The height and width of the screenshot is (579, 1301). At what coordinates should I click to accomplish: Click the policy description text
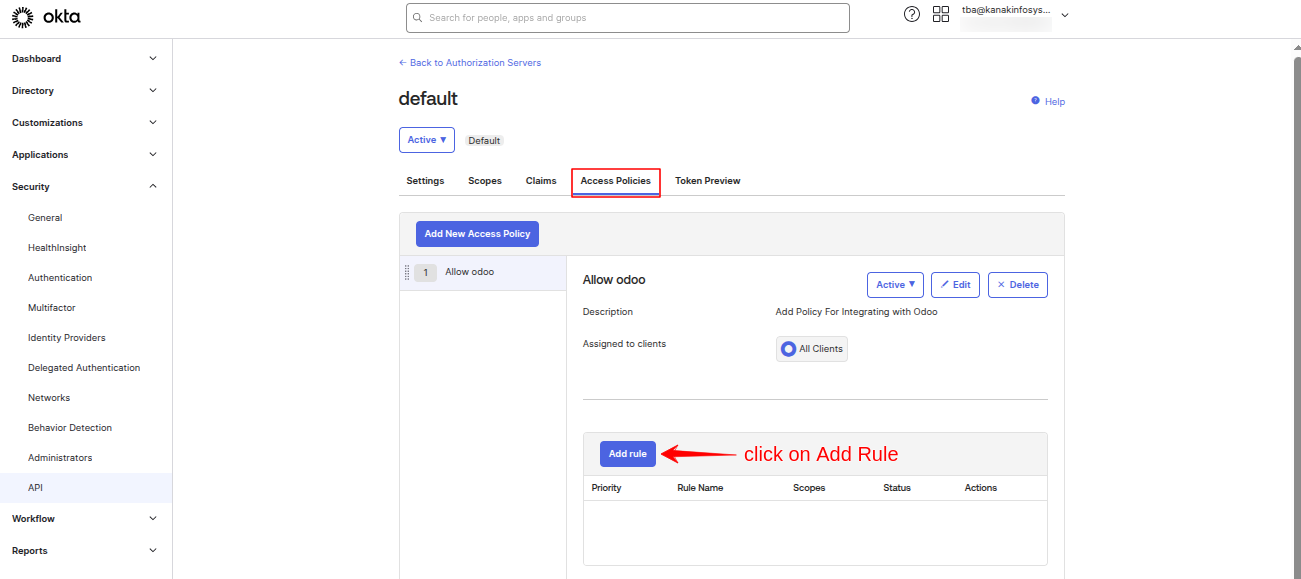(856, 312)
